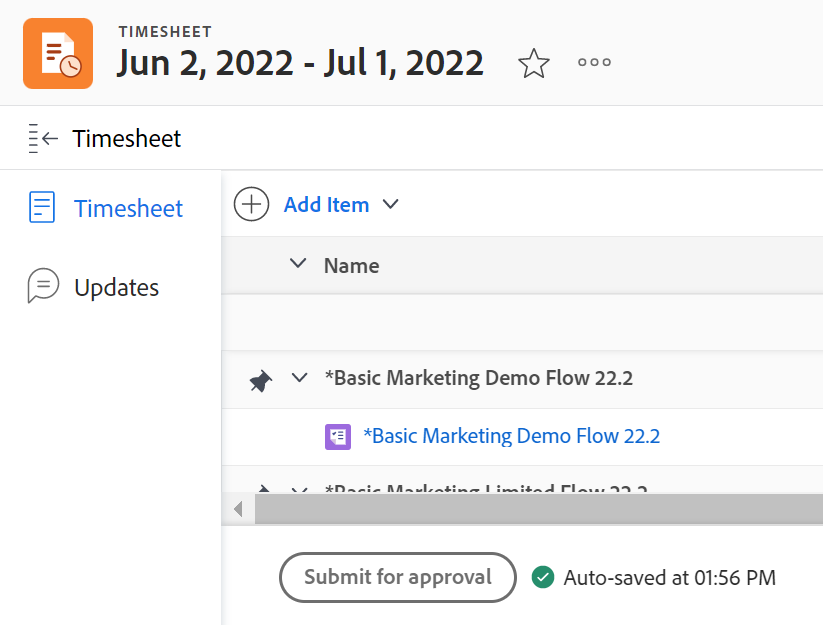Click the orange Timesheet app icon

(58, 53)
